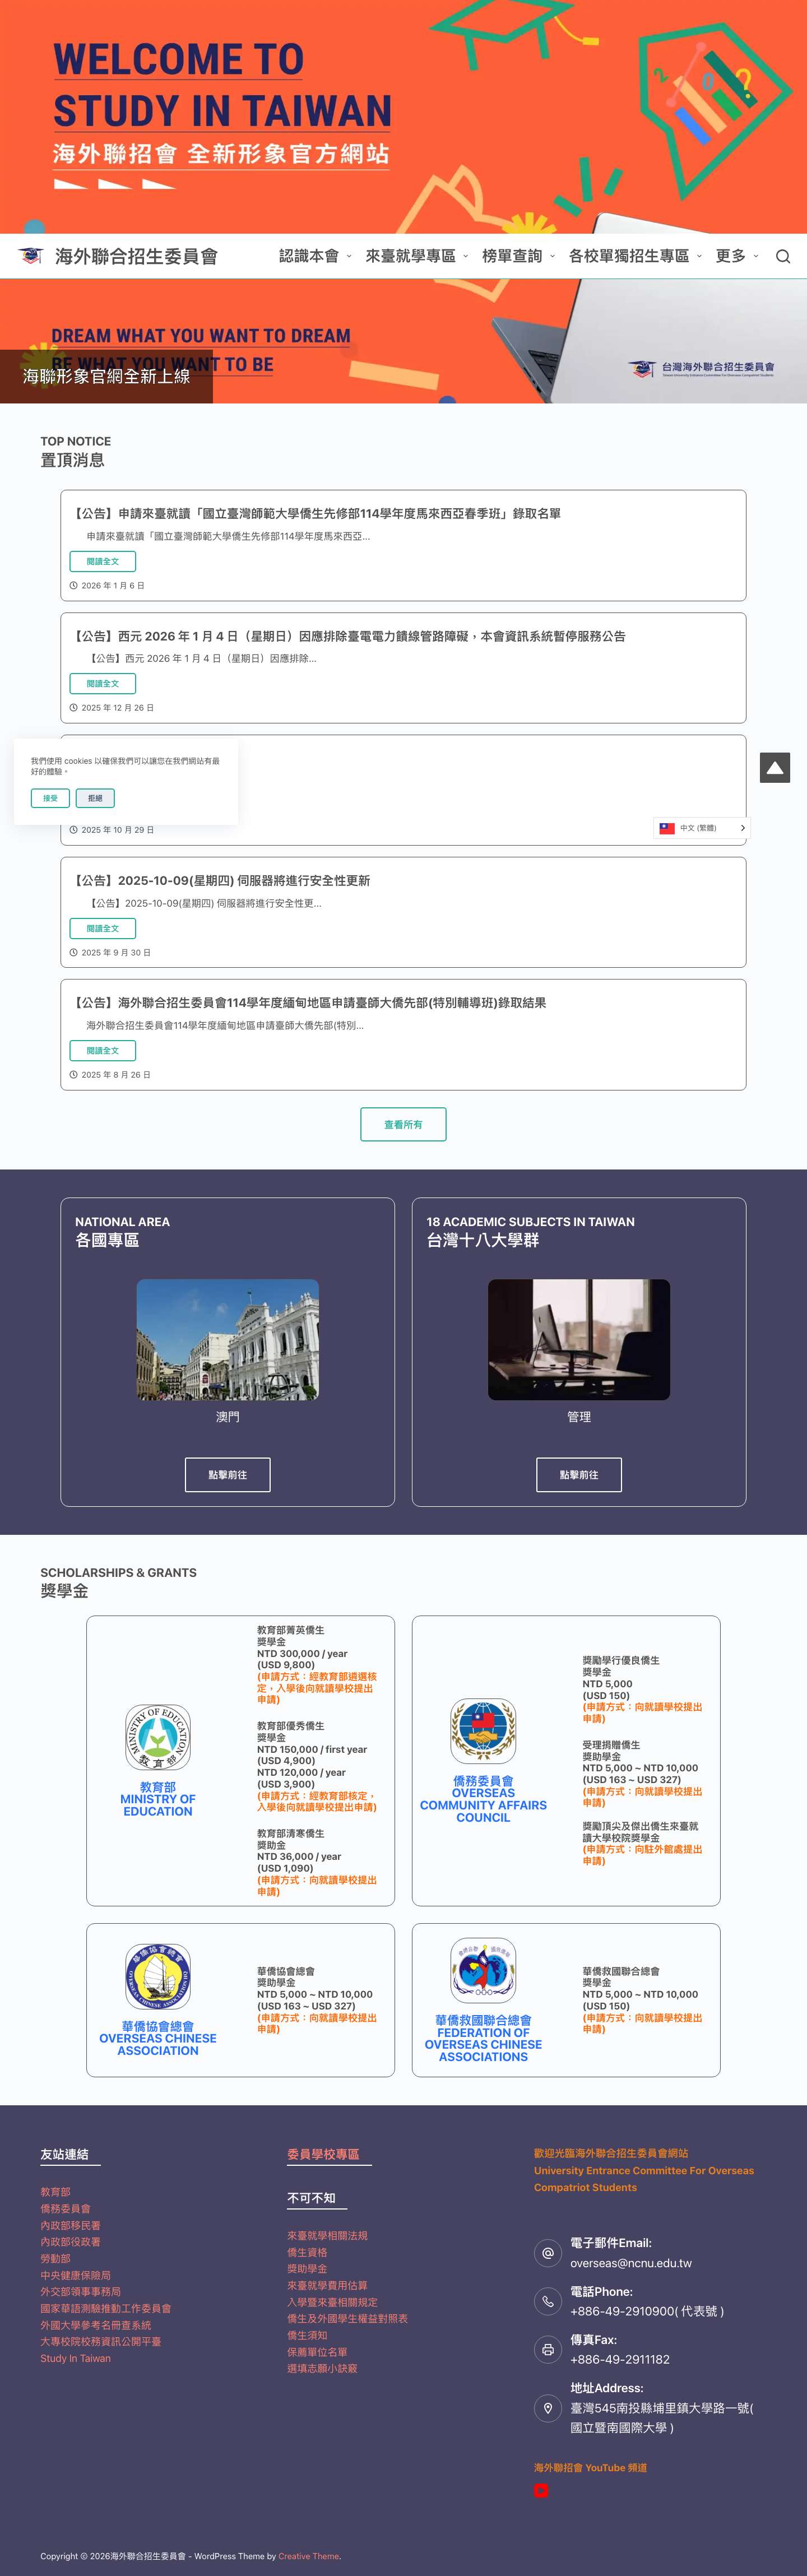Image resolution: width=807 pixels, height=2576 pixels.
Task: Open the 中文 (繁體) language selector
Action: click(x=701, y=828)
